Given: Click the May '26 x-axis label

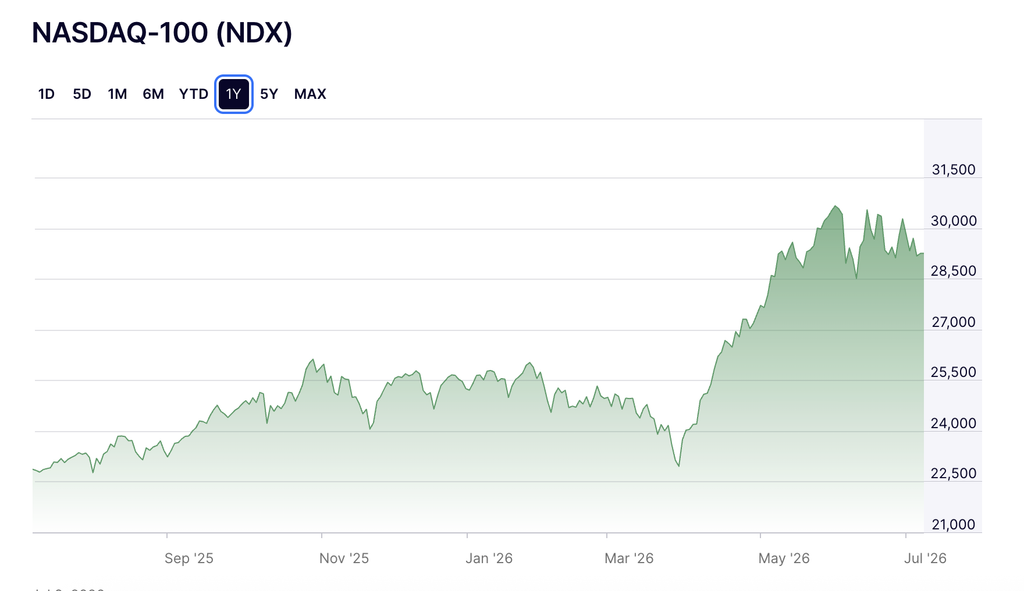Looking at the screenshot, I should [784, 558].
